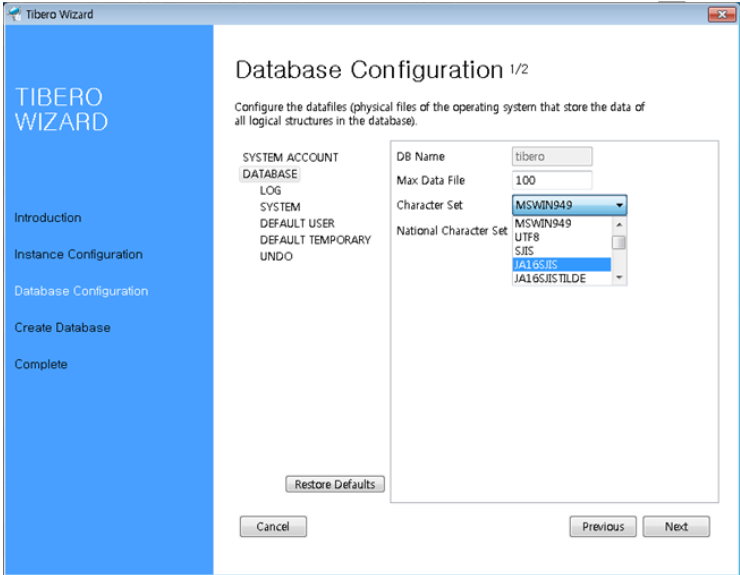
Task: Pick SJIS from the dropdown options
Action: click(562, 251)
